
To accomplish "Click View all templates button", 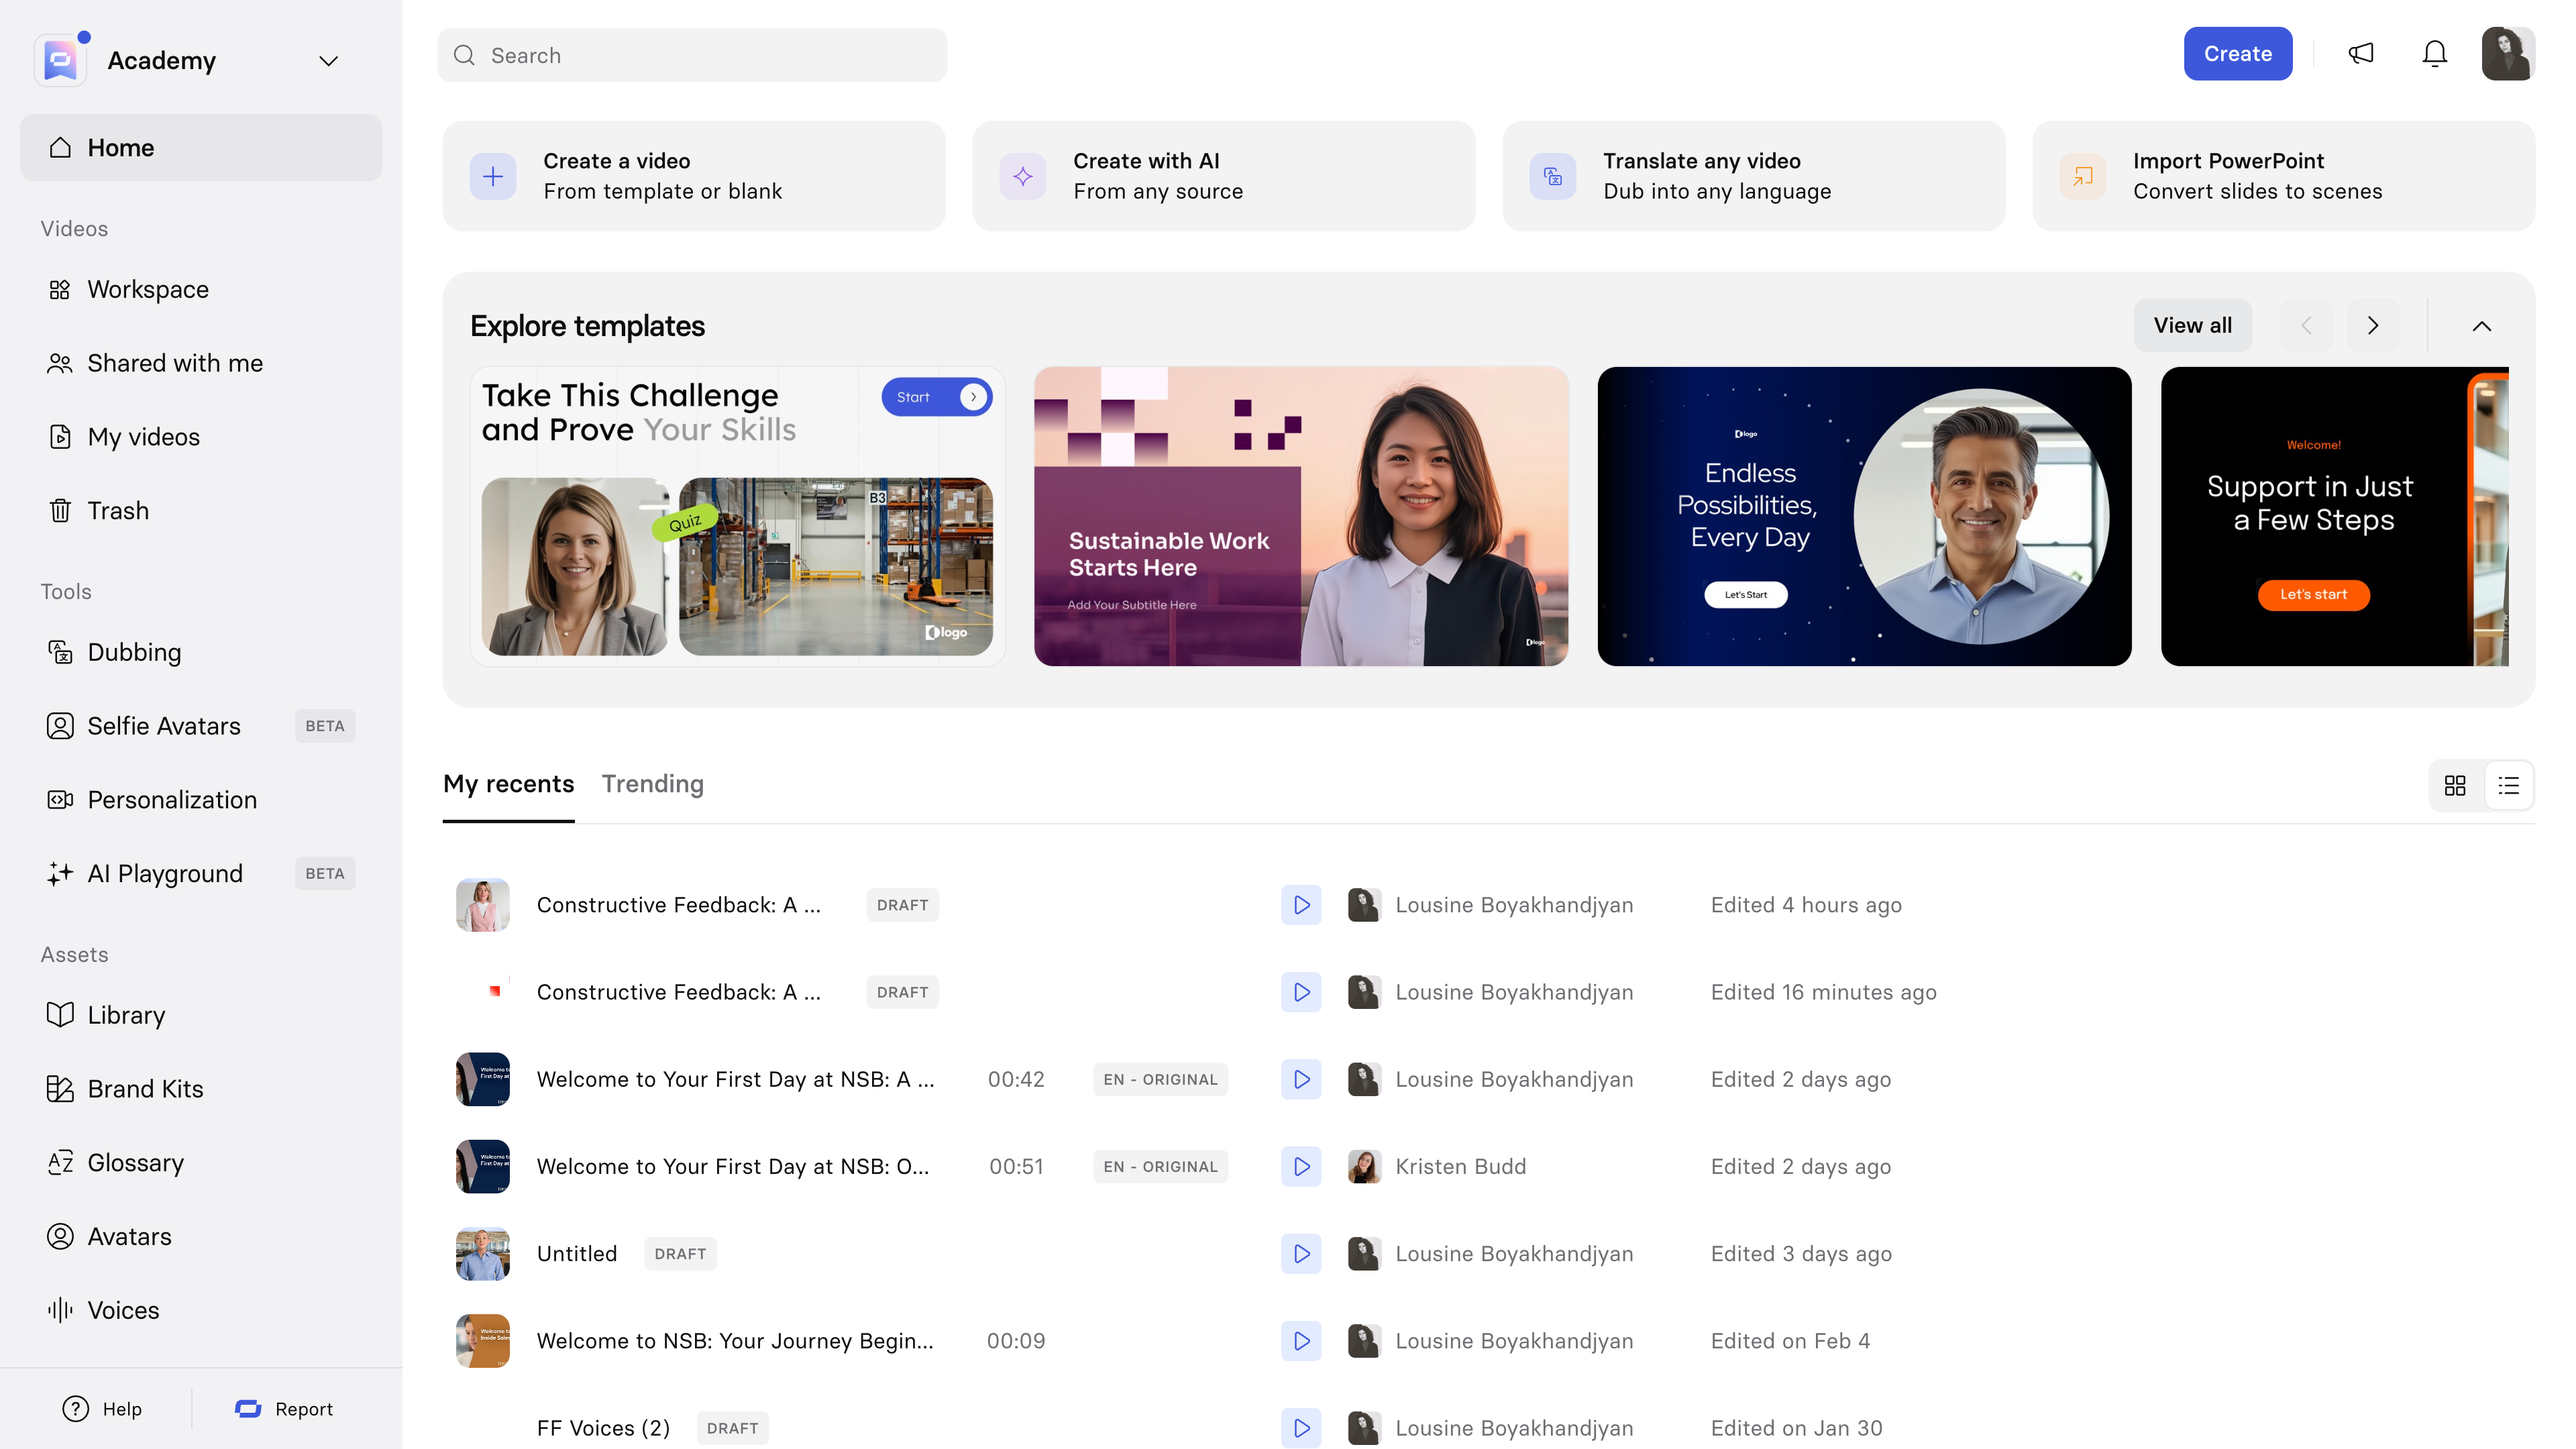I will click(x=2192, y=326).
